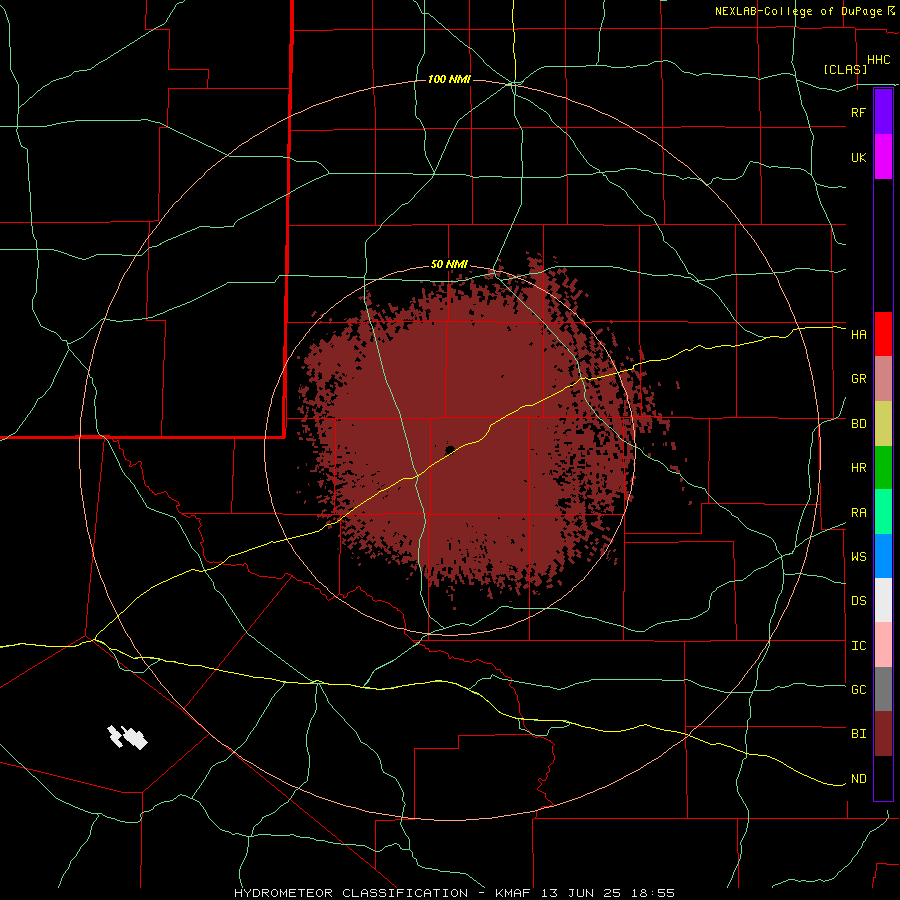Click the IC legend label
This screenshot has height=900, width=900.
[858, 646]
